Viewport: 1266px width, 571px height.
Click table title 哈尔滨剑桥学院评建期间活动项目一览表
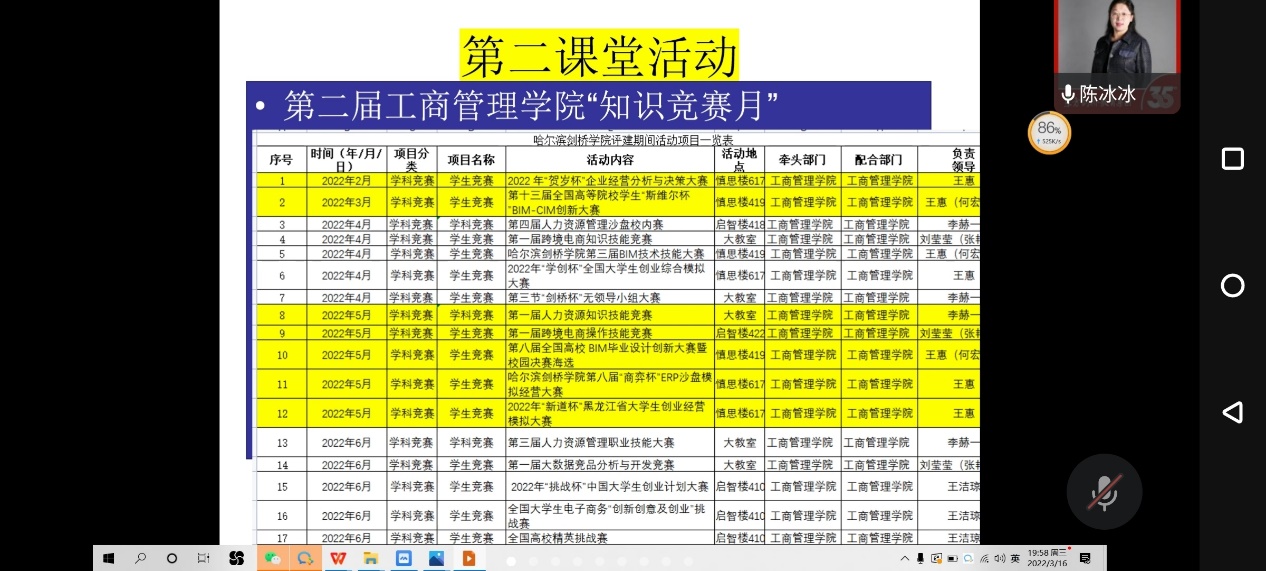coord(633,140)
